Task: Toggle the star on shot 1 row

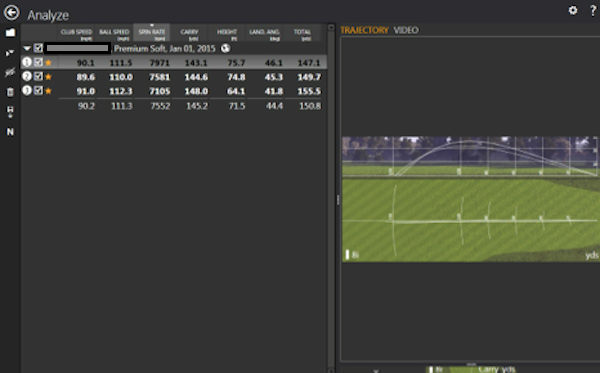Action: (x=49, y=63)
